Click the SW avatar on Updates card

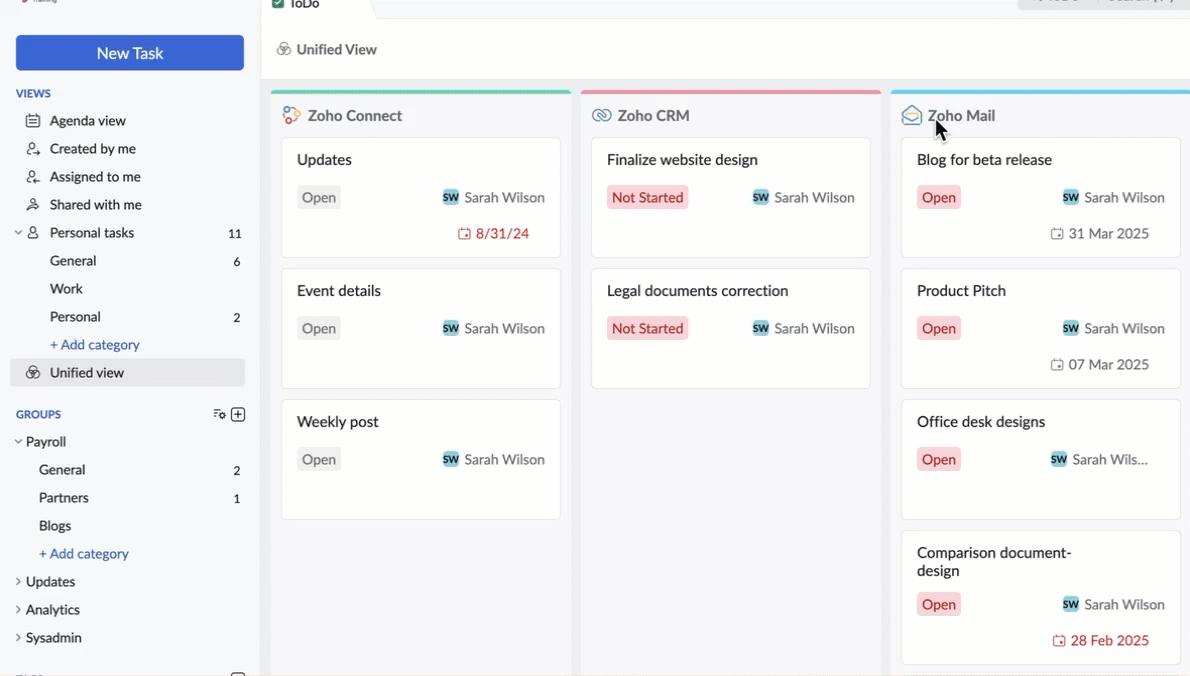(x=451, y=197)
